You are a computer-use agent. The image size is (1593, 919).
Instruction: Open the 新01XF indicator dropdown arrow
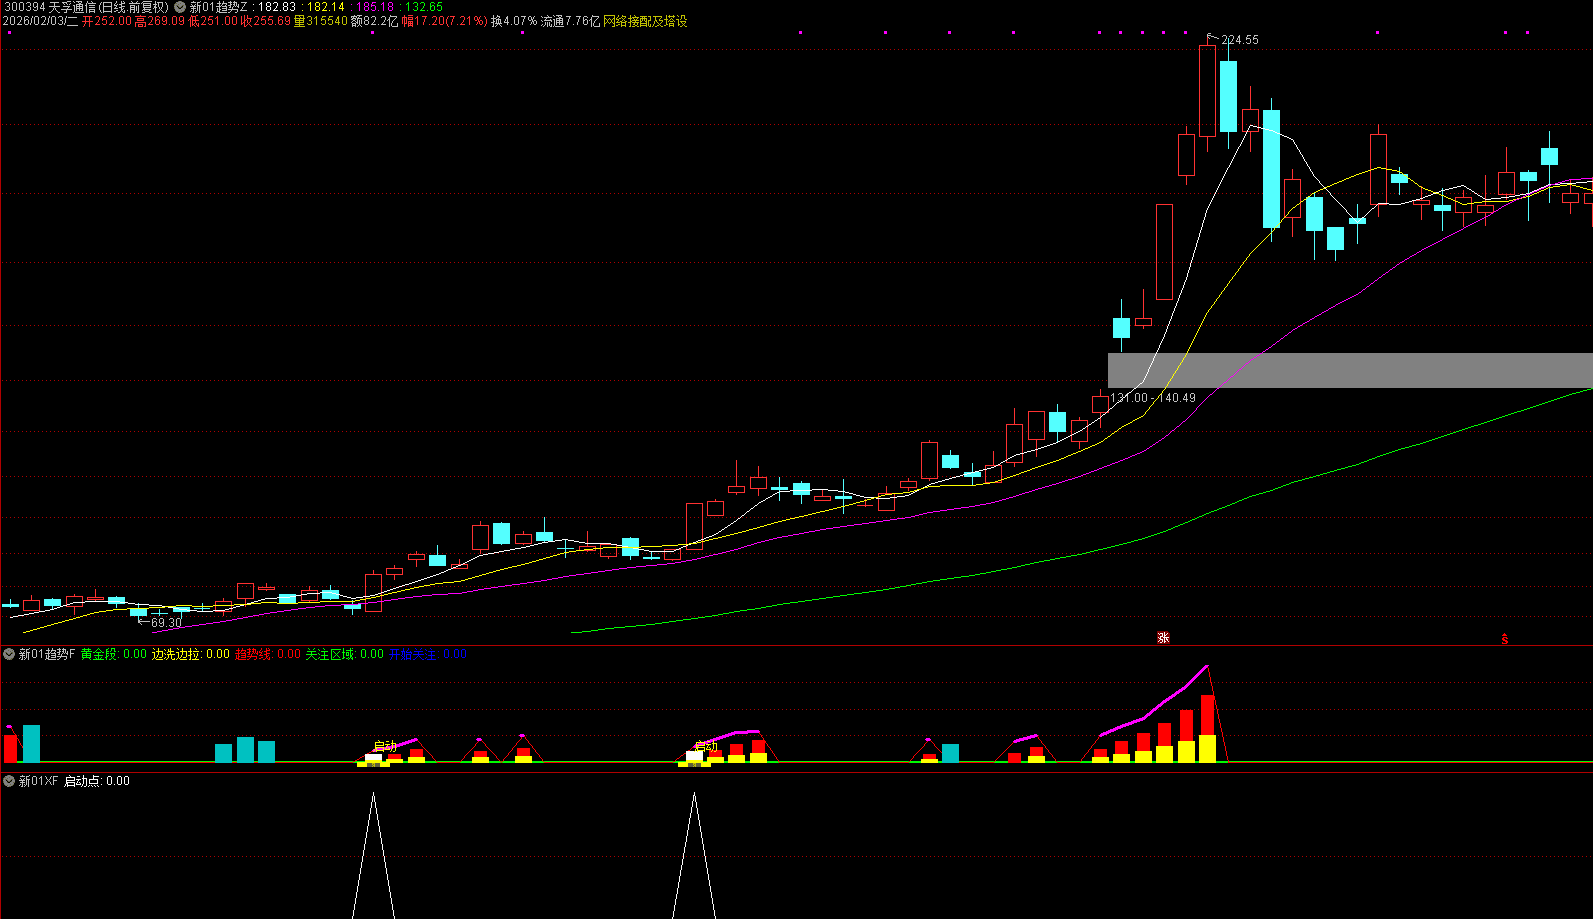pyautogui.click(x=9, y=781)
